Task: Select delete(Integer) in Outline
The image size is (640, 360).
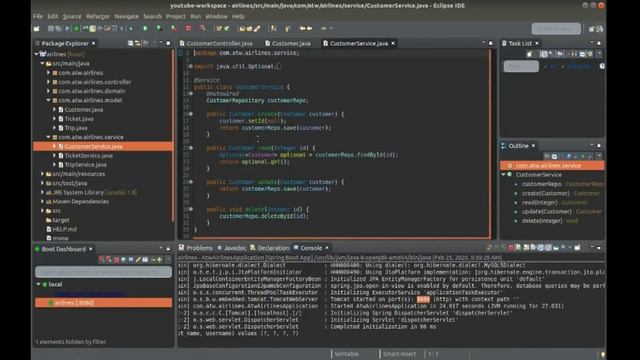Action: (542, 221)
